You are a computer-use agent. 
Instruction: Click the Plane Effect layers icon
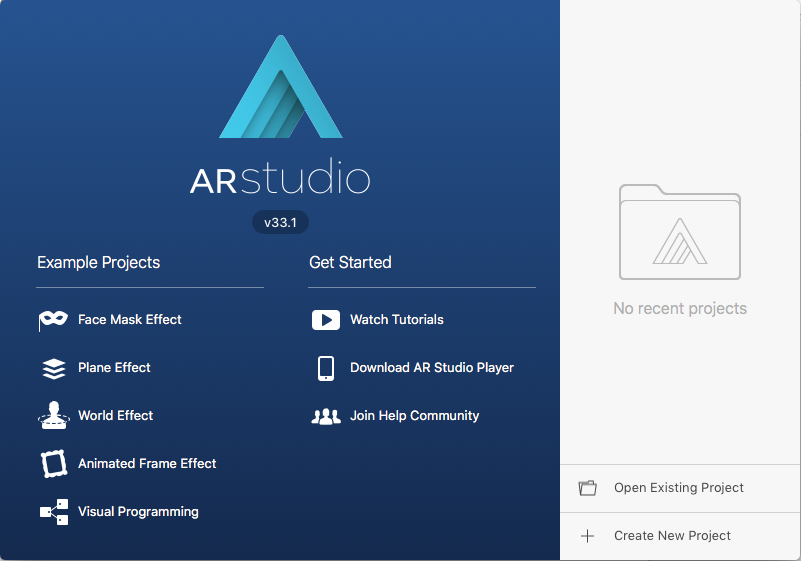tap(54, 368)
